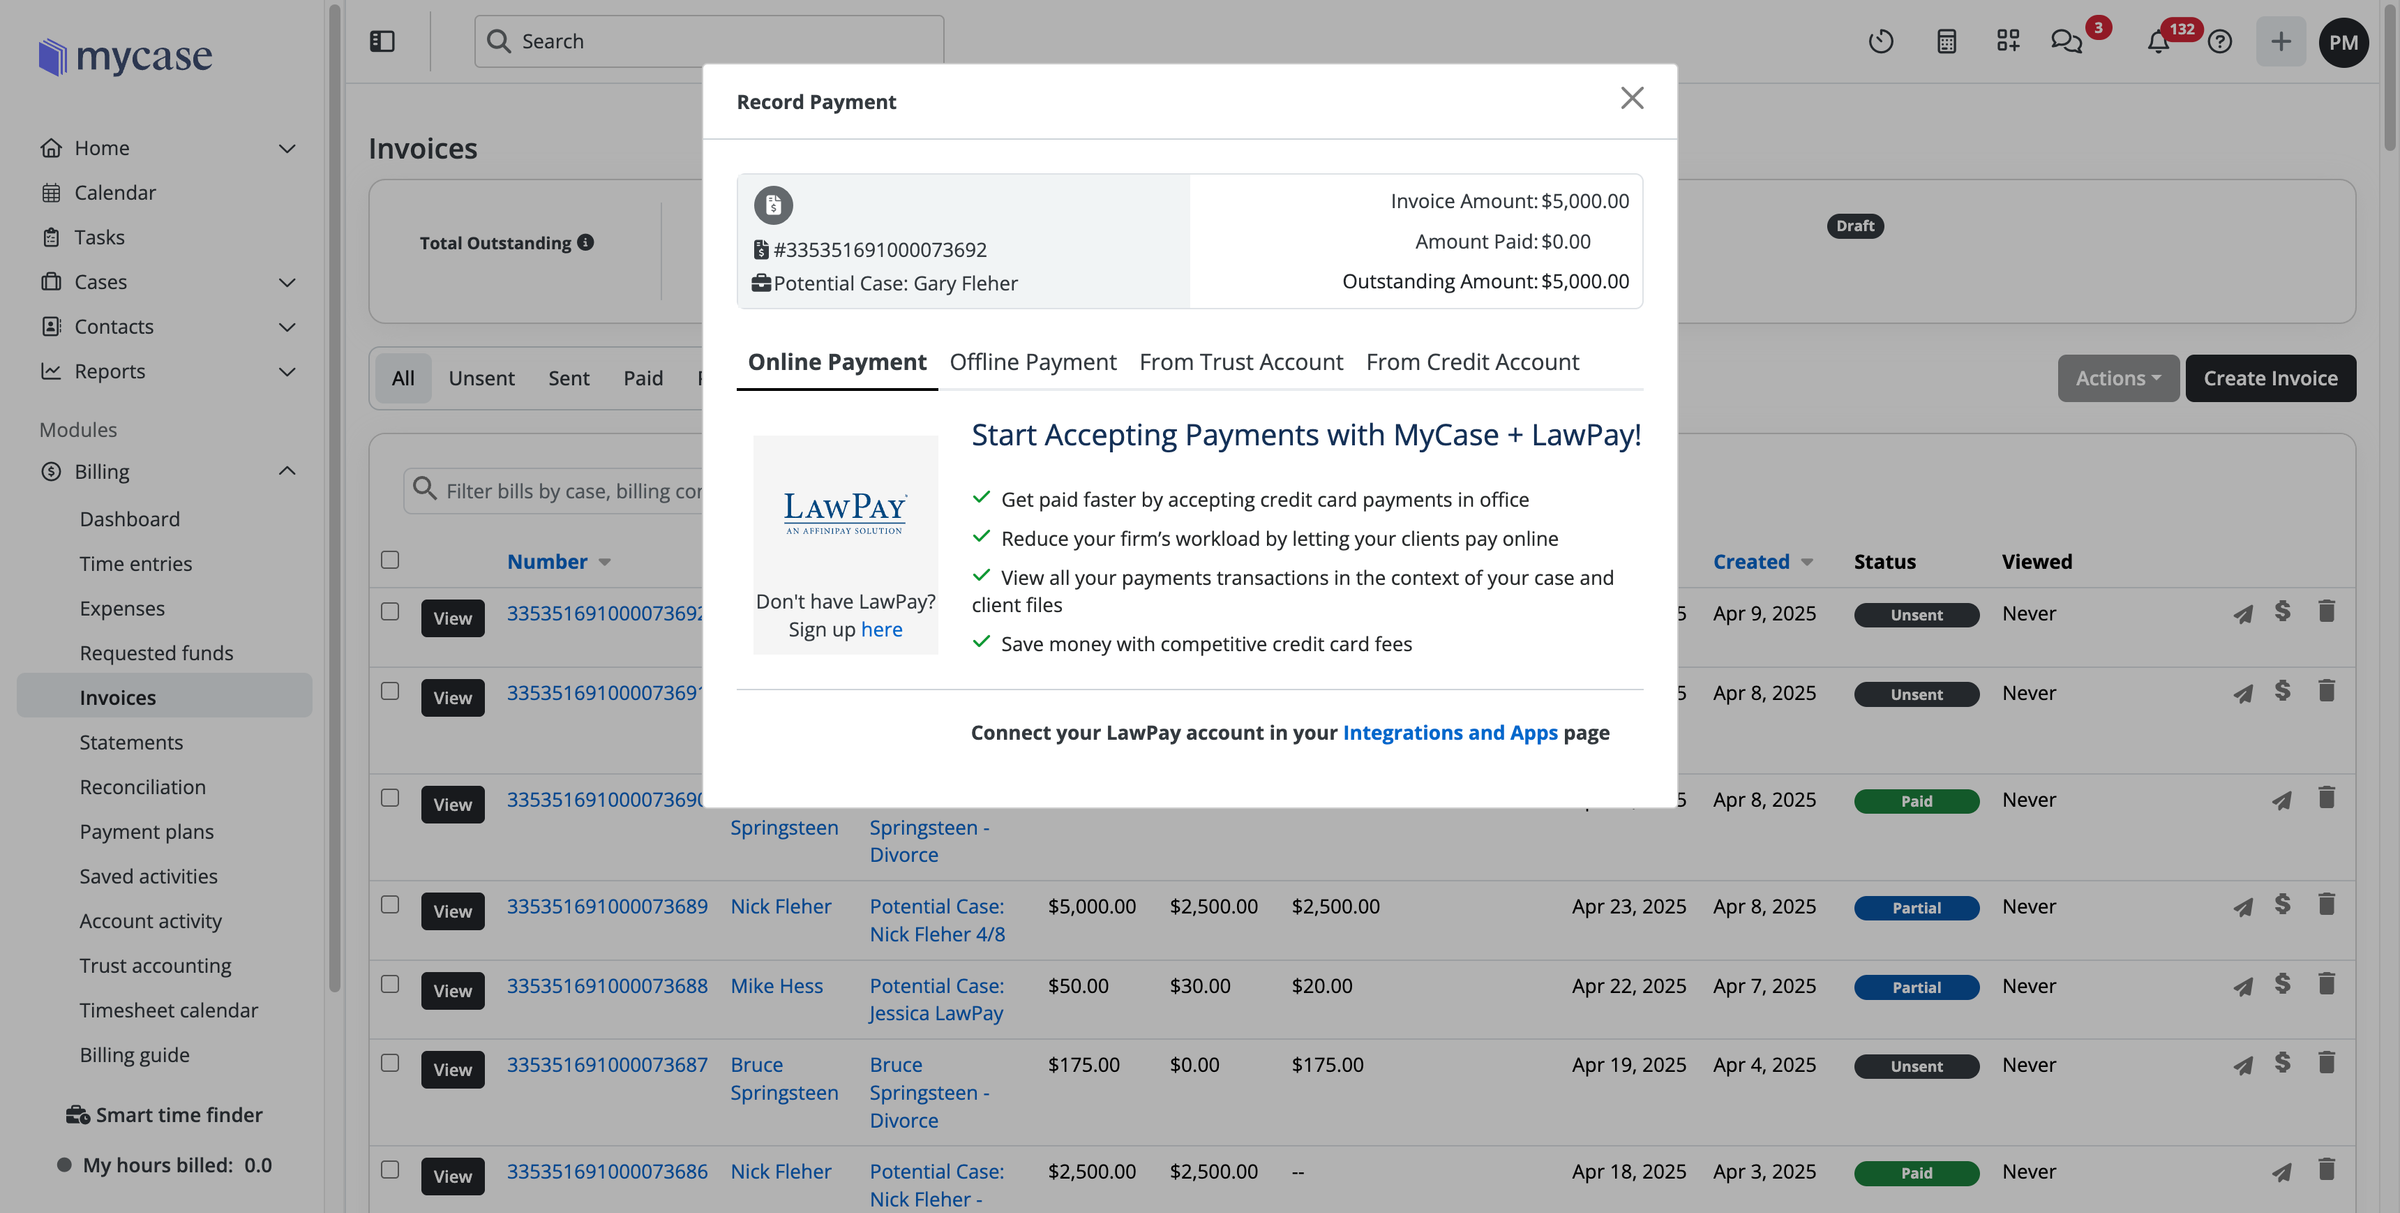Collapse the Billing module section

click(x=287, y=471)
